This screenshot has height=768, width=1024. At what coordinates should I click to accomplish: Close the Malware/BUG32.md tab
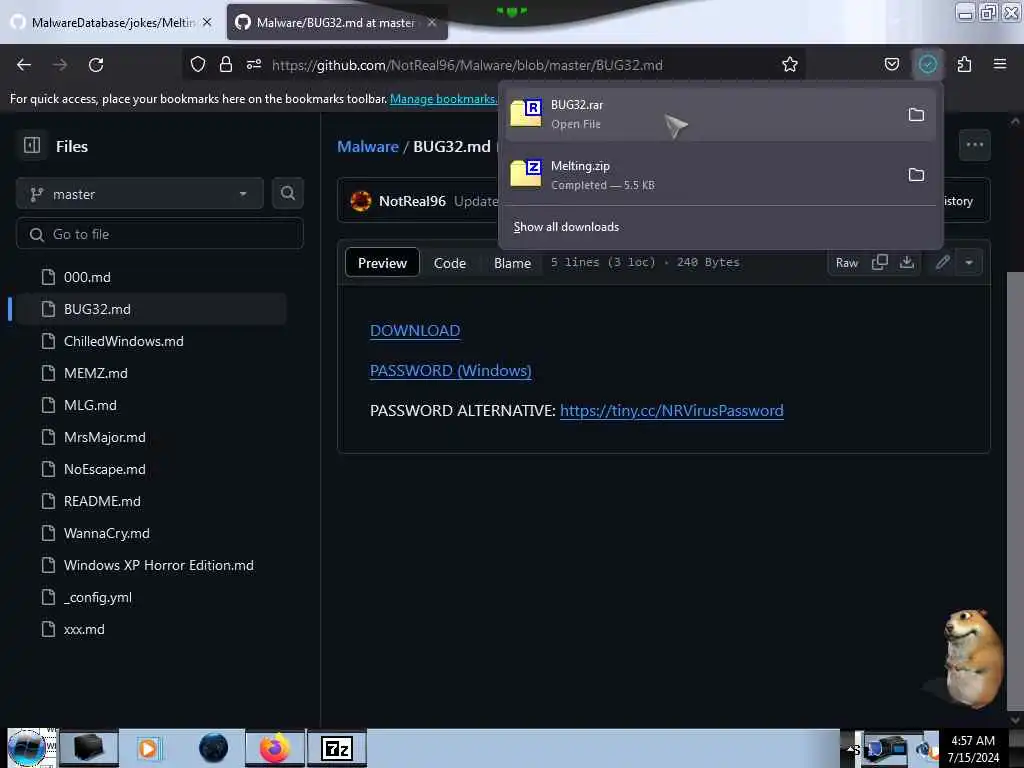(x=432, y=22)
